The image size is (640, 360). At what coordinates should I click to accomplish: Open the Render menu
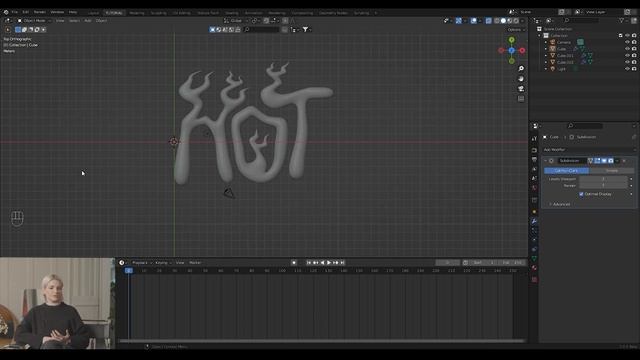tap(40, 12)
